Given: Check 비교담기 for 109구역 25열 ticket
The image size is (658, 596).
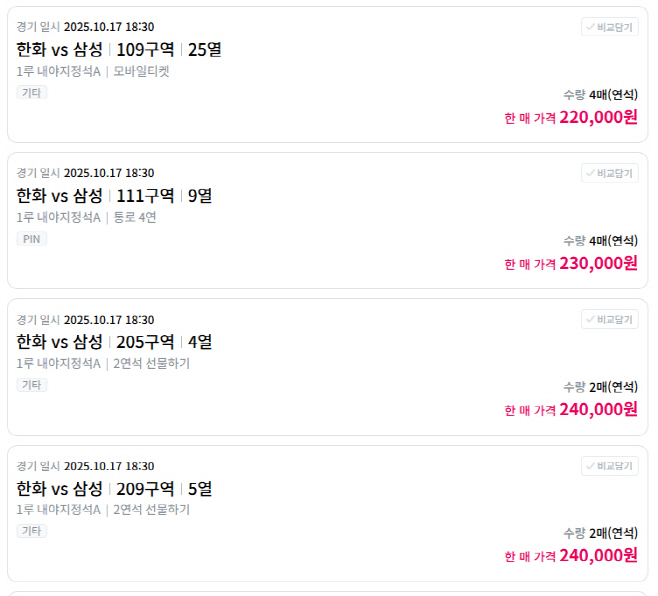Looking at the screenshot, I should point(609,27).
